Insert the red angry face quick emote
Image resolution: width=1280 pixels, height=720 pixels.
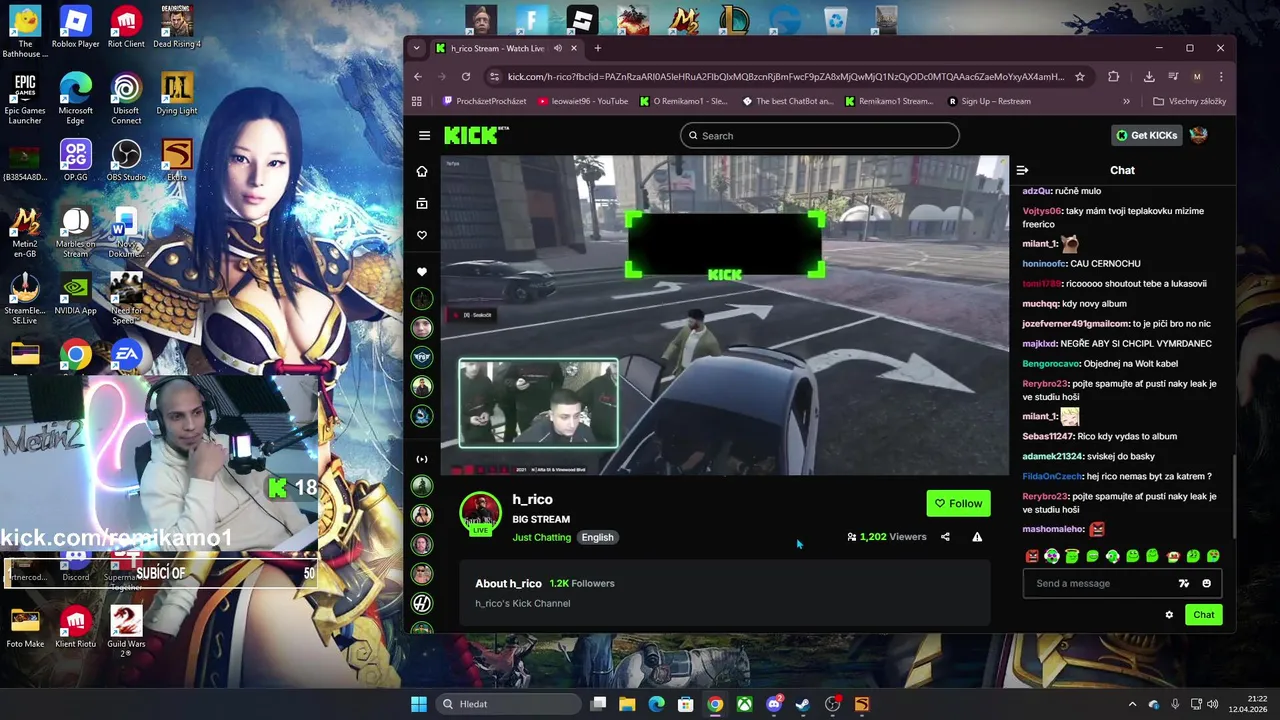click(x=1032, y=556)
